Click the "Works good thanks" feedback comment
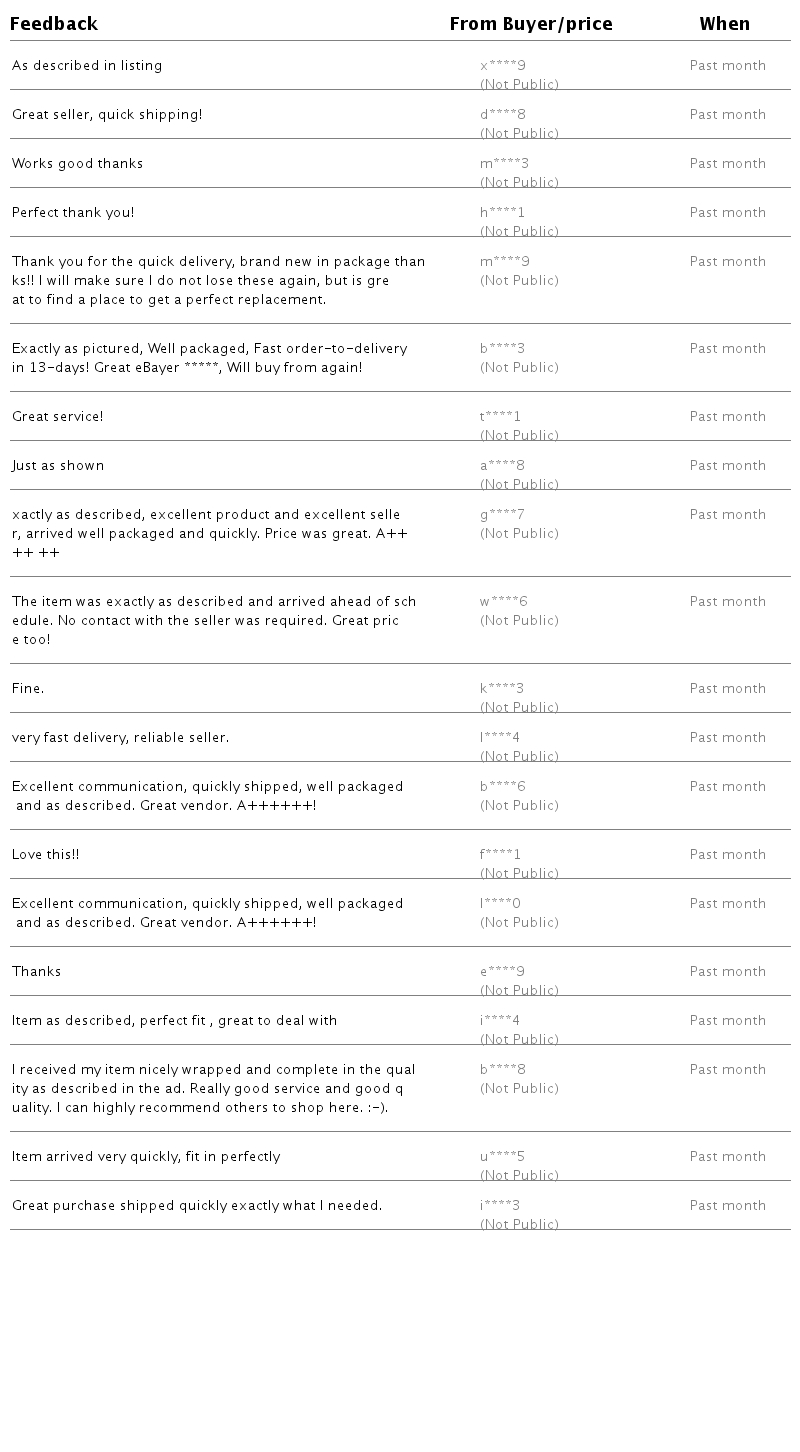This screenshot has height=1452, width=800. [x=78, y=164]
